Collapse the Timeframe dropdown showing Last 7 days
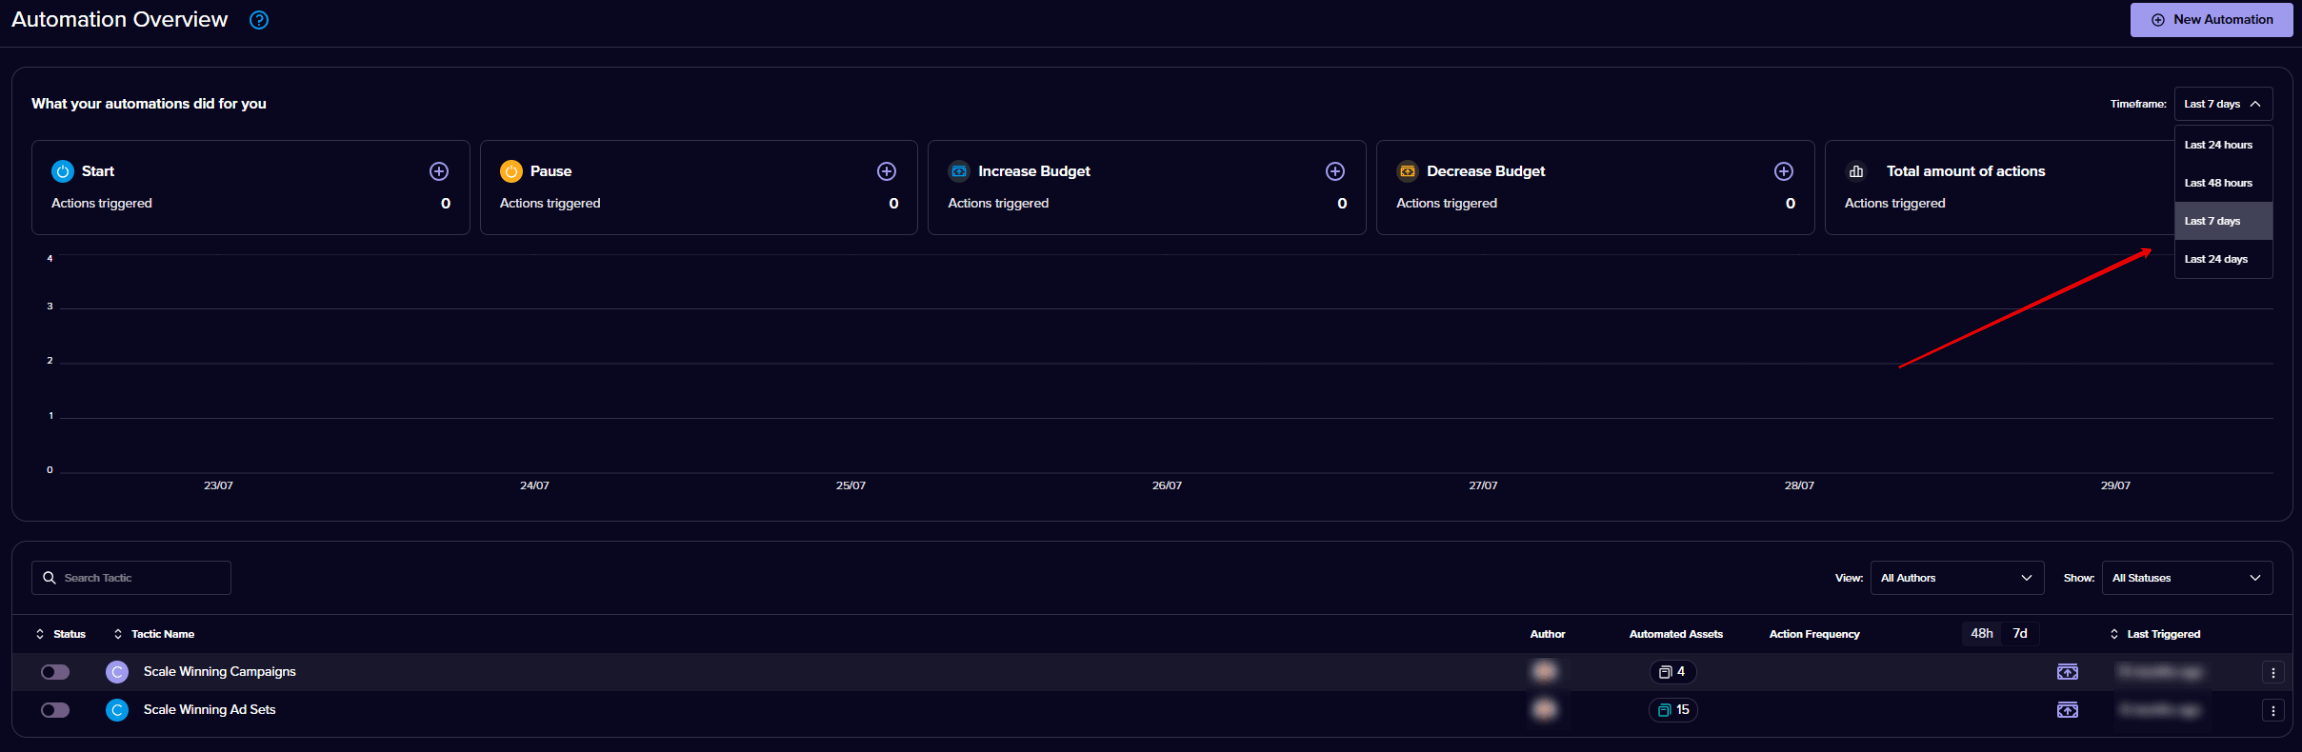Image resolution: width=2302 pixels, height=752 pixels. [2223, 104]
